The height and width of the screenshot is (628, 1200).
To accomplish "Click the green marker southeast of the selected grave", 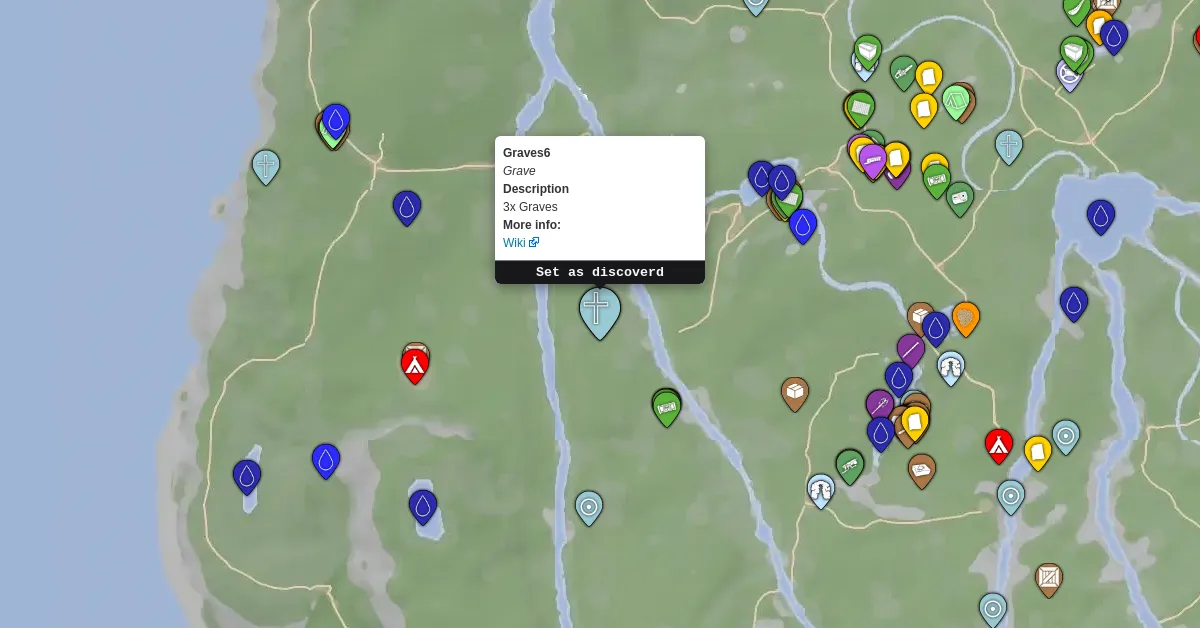I will coord(667,408).
